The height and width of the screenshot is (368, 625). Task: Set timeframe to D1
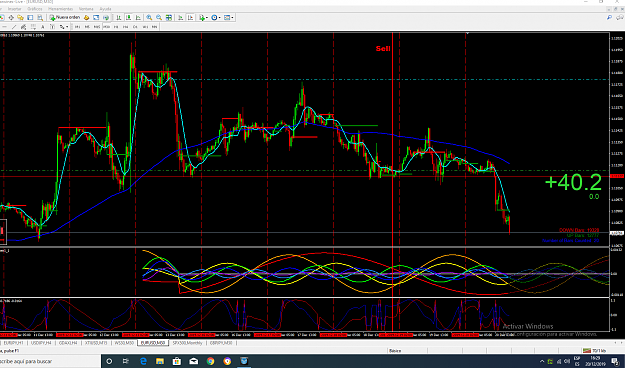pyautogui.click(x=135, y=27)
